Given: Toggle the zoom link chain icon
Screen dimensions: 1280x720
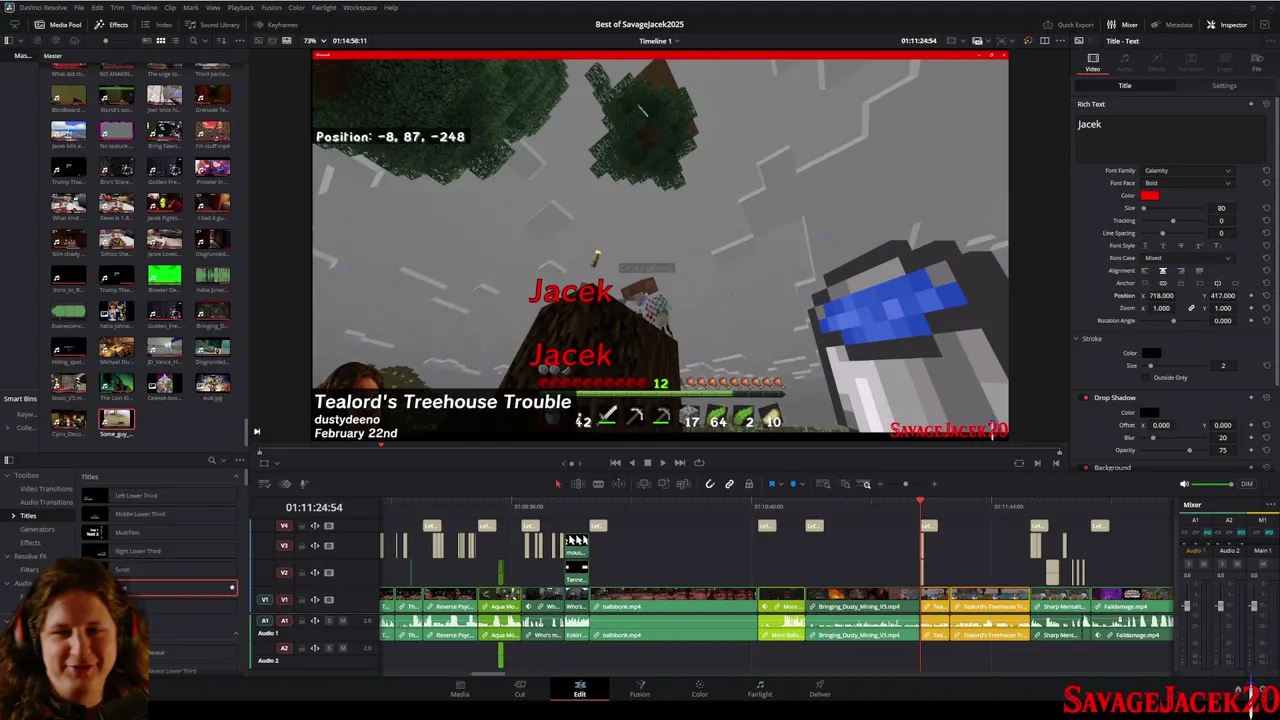Looking at the screenshot, I should (1191, 308).
